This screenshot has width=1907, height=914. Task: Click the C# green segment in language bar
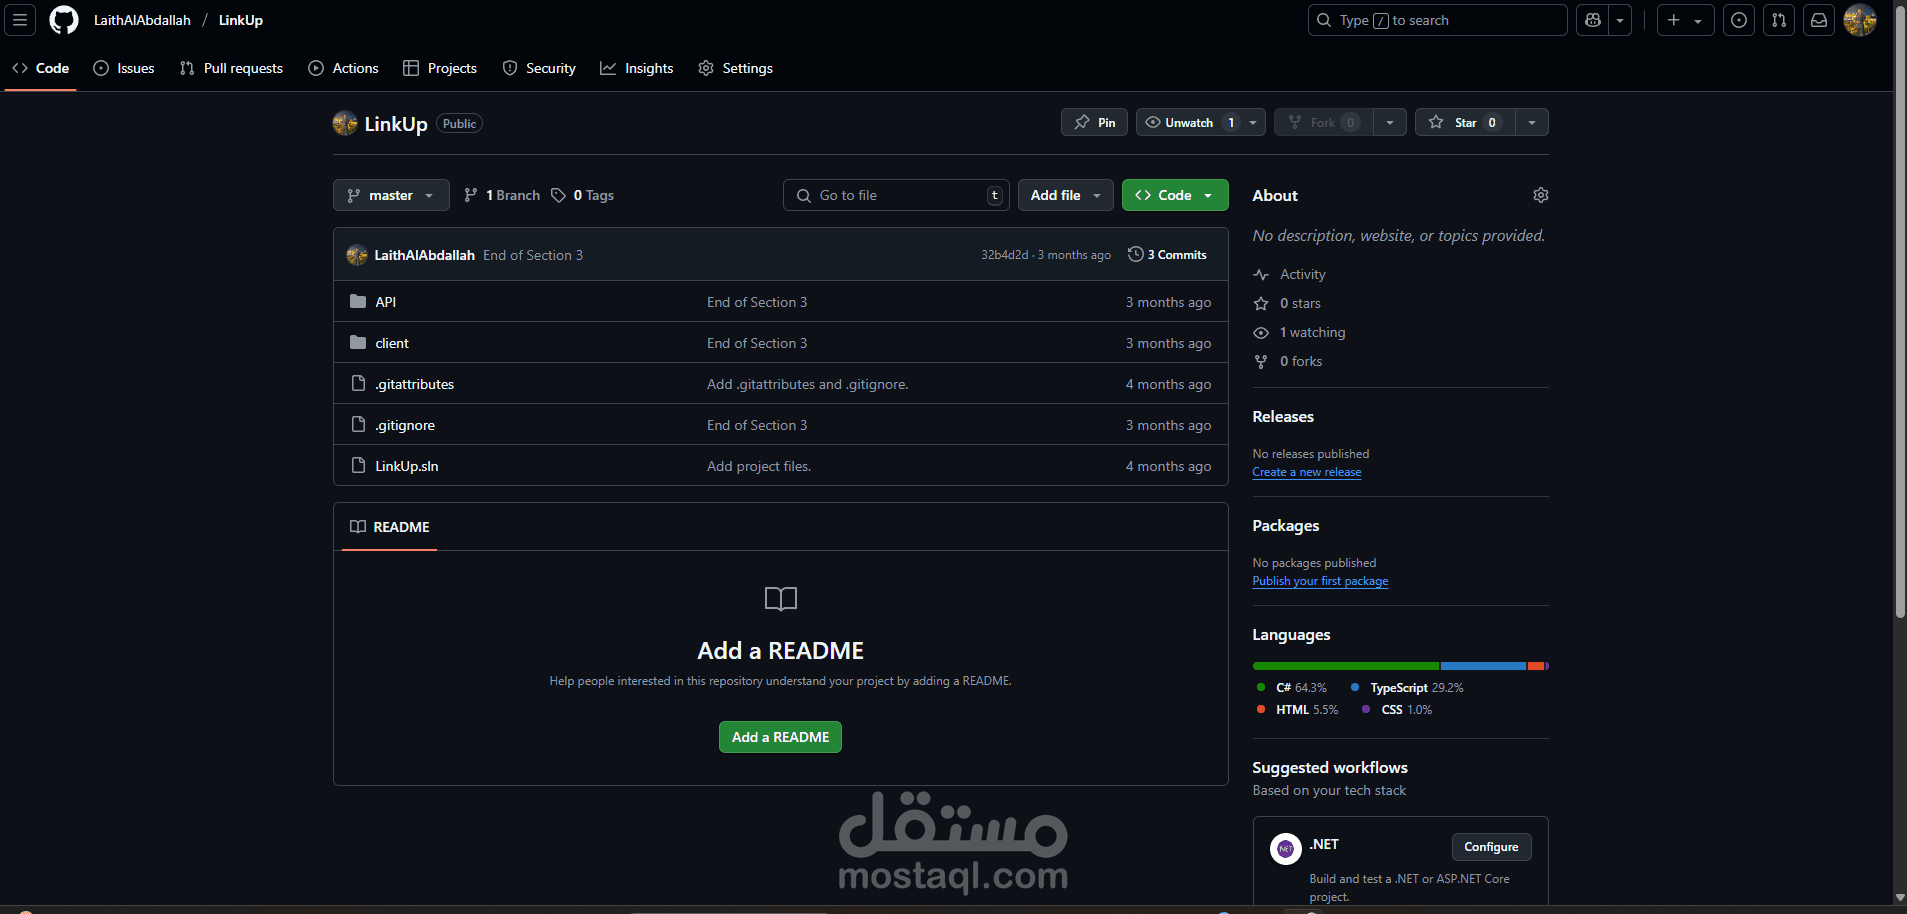(x=1346, y=666)
